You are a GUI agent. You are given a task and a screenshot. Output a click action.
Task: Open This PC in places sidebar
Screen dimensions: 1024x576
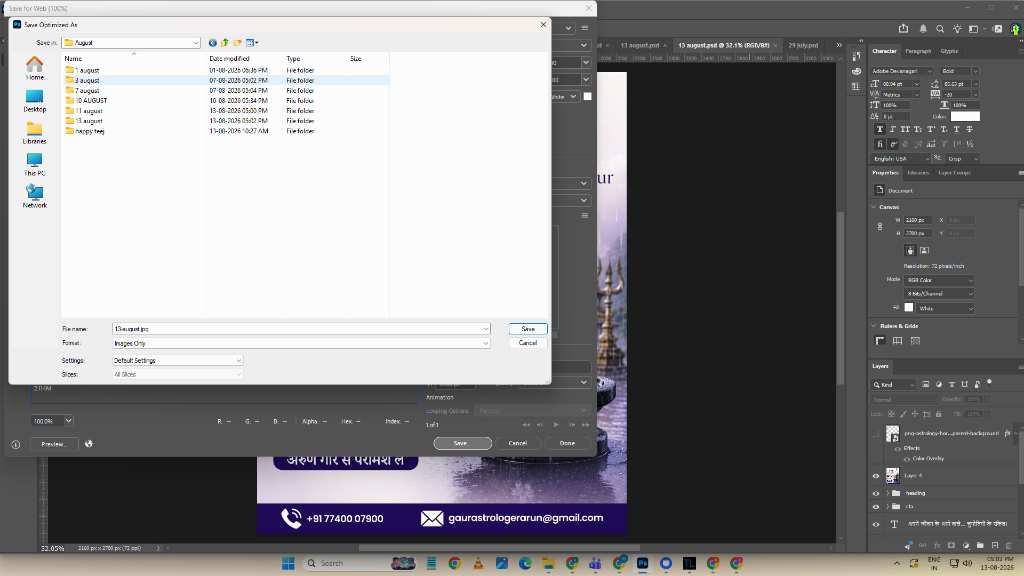[x=35, y=165]
